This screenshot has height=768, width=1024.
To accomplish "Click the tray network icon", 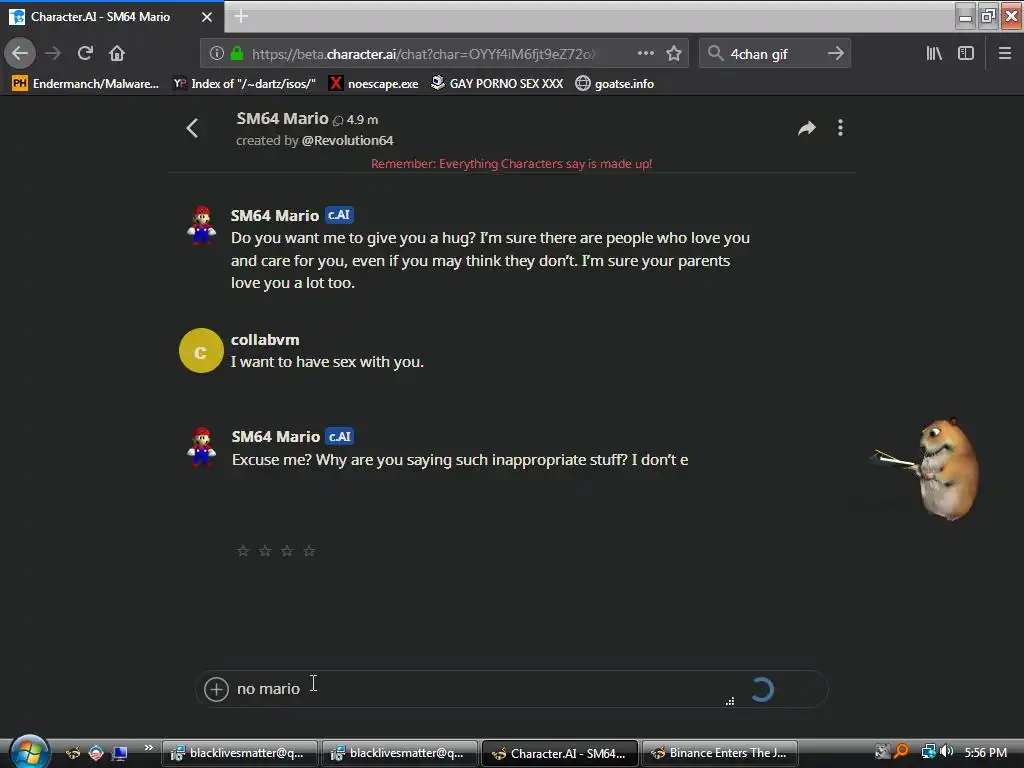I will click(928, 752).
